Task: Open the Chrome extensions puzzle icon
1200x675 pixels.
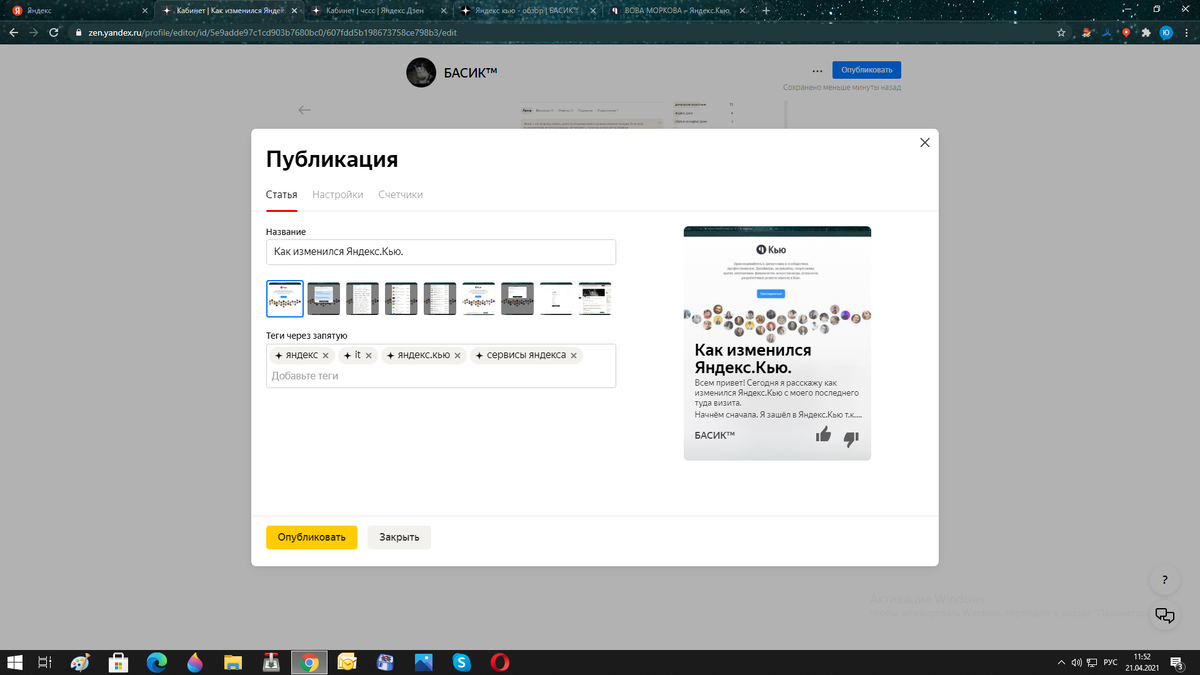Action: tap(1146, 32)
